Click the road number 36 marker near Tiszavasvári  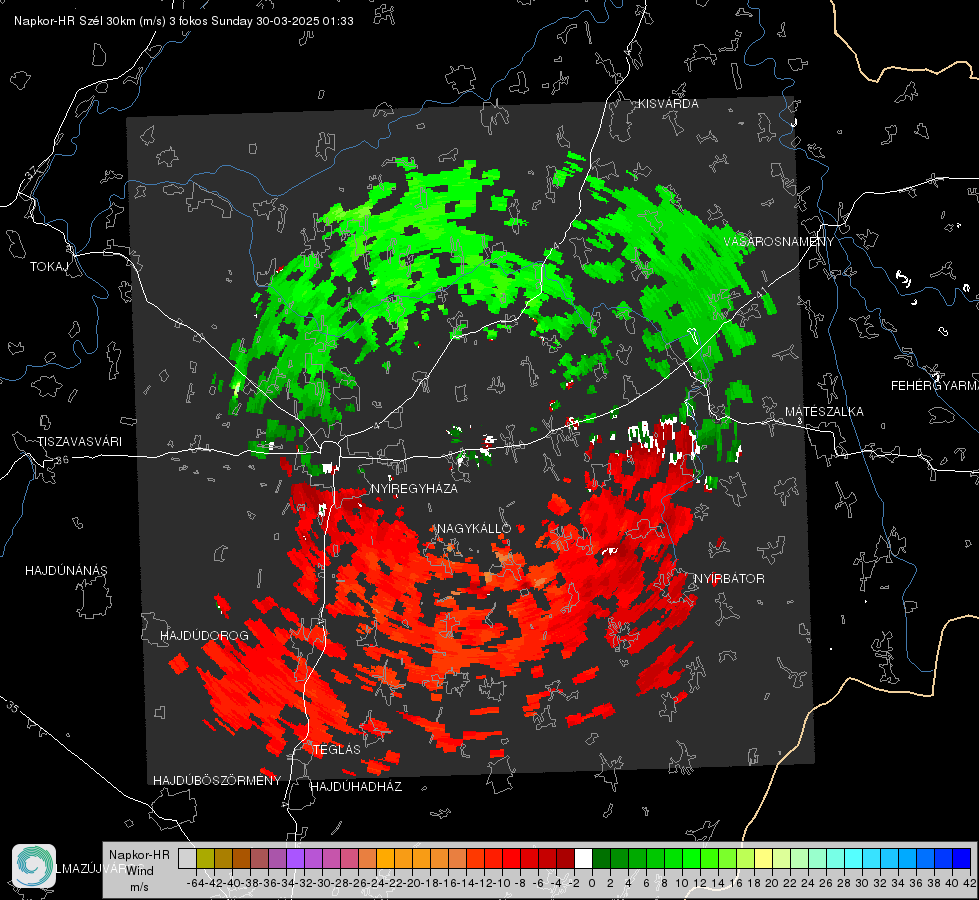62,460
